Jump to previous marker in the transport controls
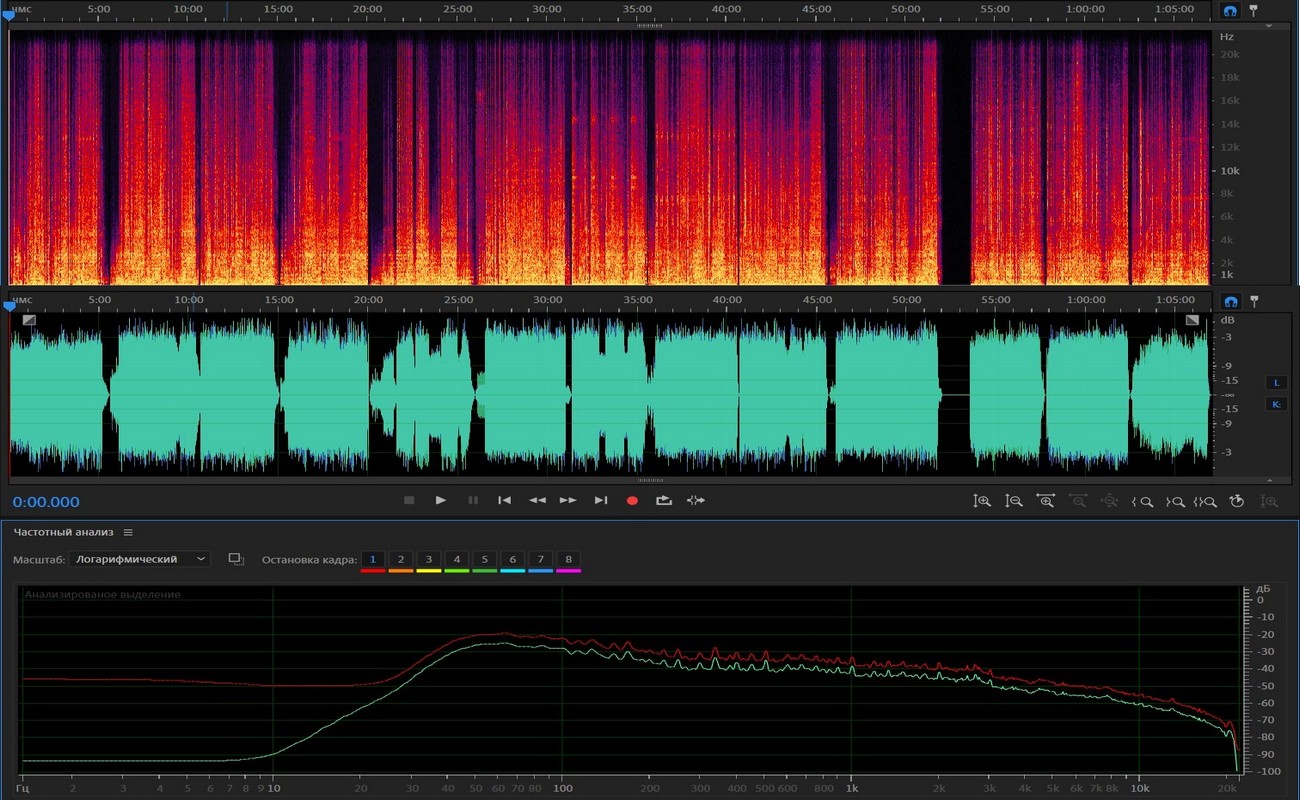This screenshot has width=1300, height=800. (x=505, y=500)
